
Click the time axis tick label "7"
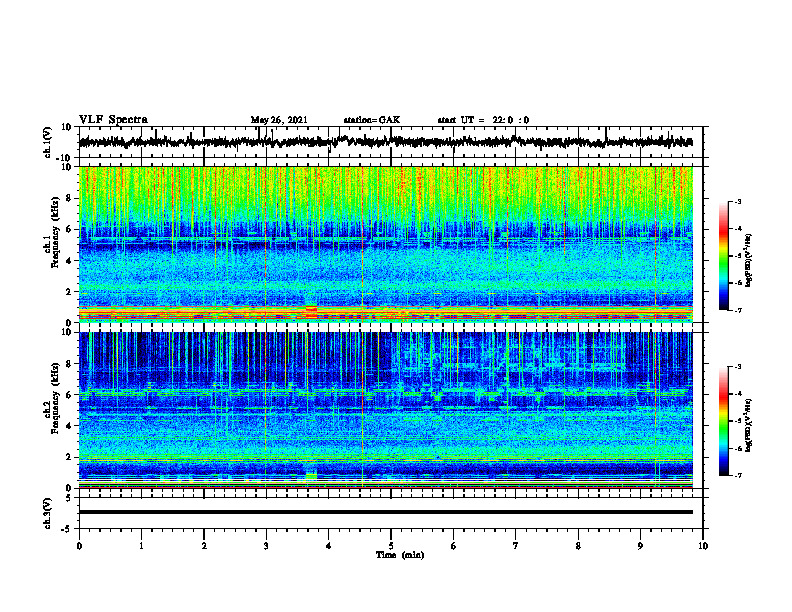pyautogui.click(x=516, y=546)
